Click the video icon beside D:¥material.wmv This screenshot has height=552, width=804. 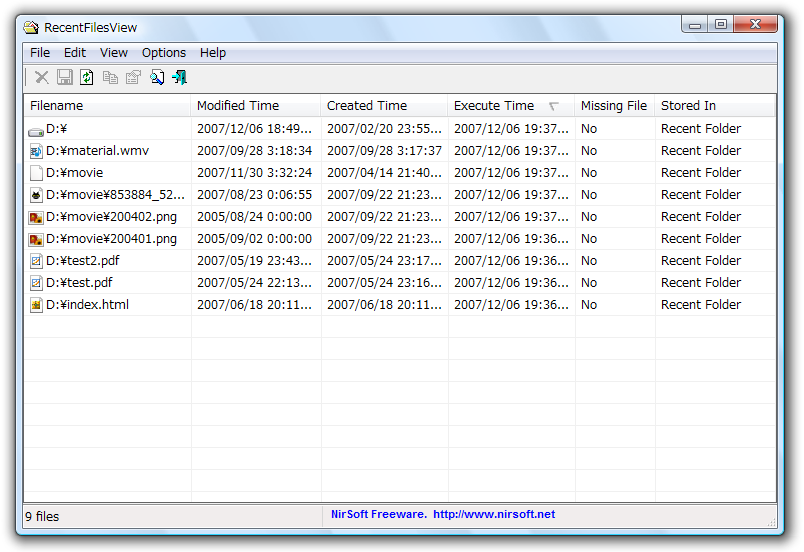click(36, 151)
